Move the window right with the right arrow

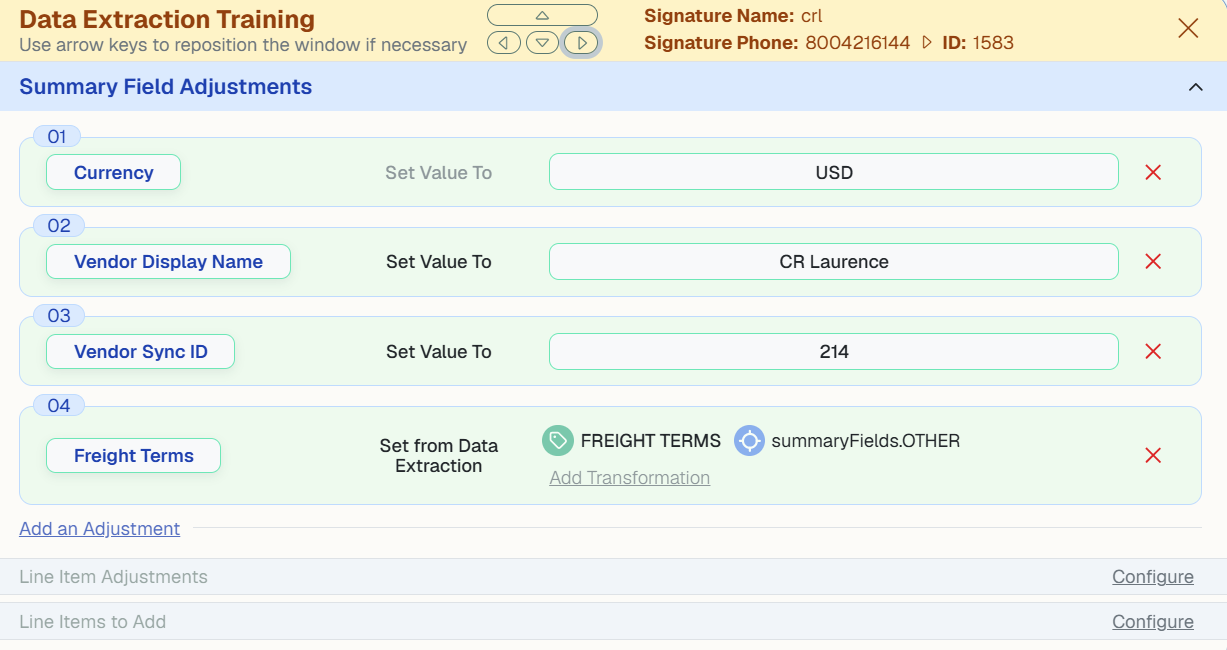(x=581, y=43)
